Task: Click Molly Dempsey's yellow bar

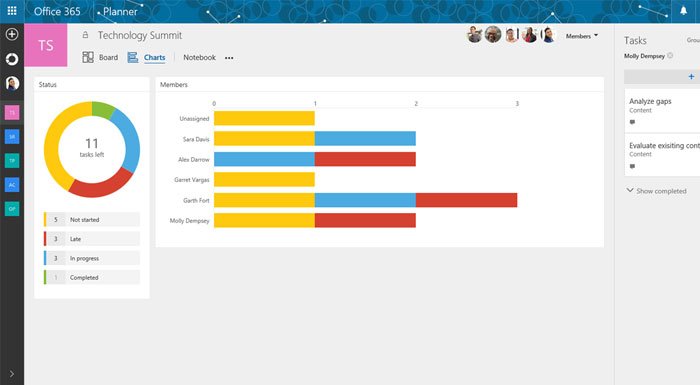Action: pos(264,220)
